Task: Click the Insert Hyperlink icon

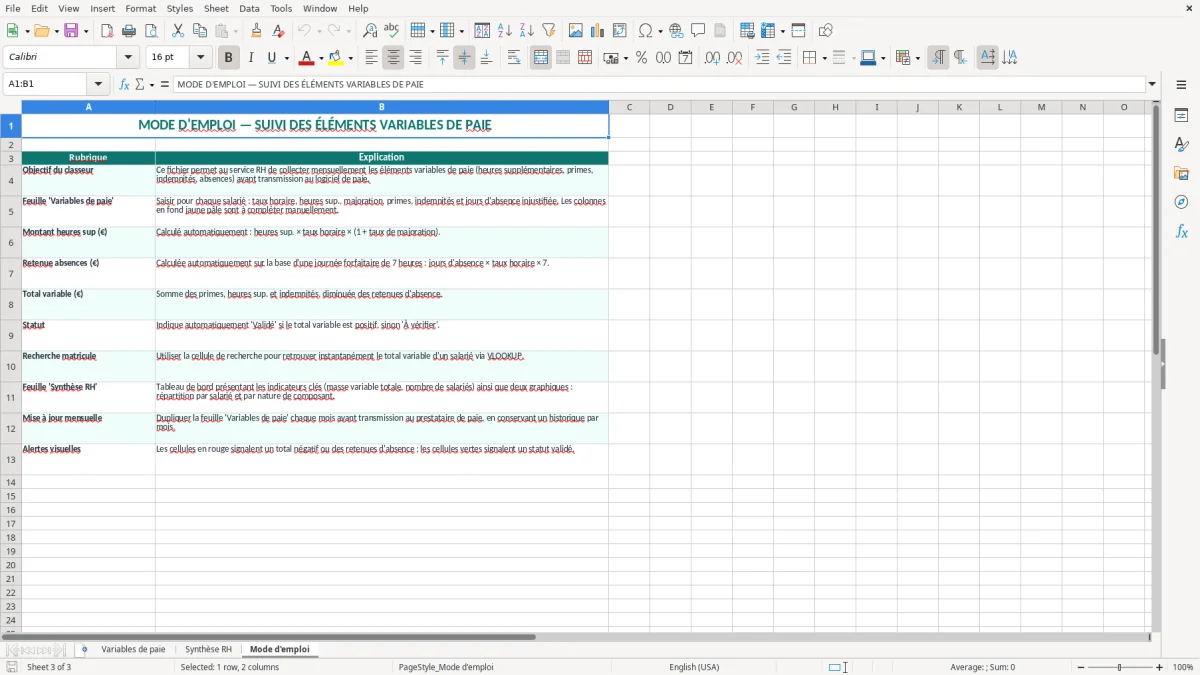Action: (676, 31)
